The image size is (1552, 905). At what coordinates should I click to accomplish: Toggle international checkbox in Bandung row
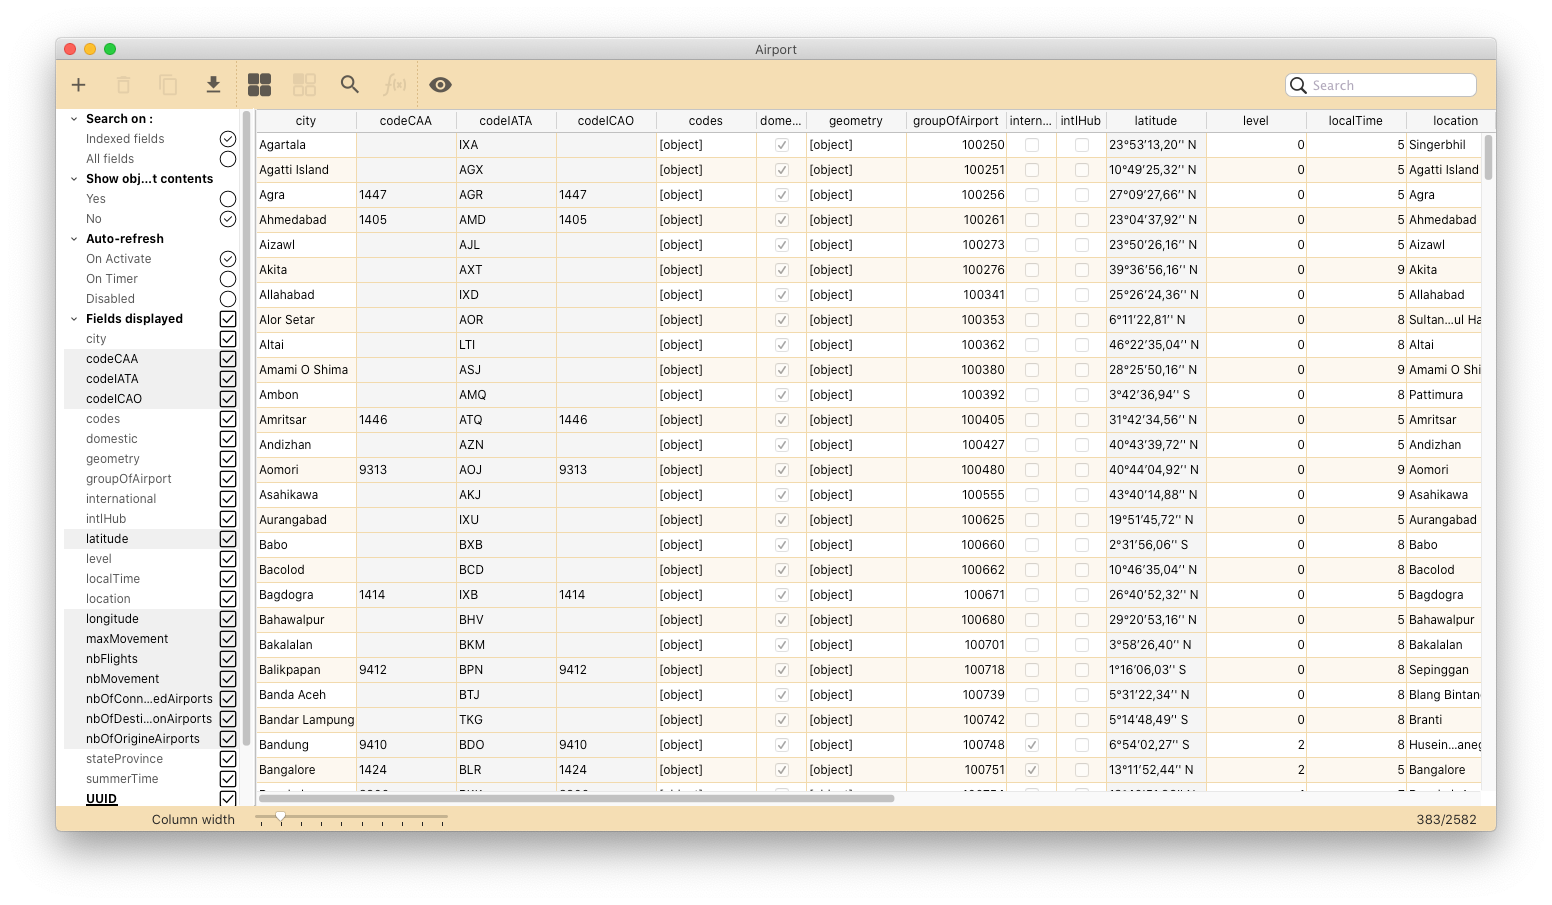pyautogui.click(x=1032, y=745)
